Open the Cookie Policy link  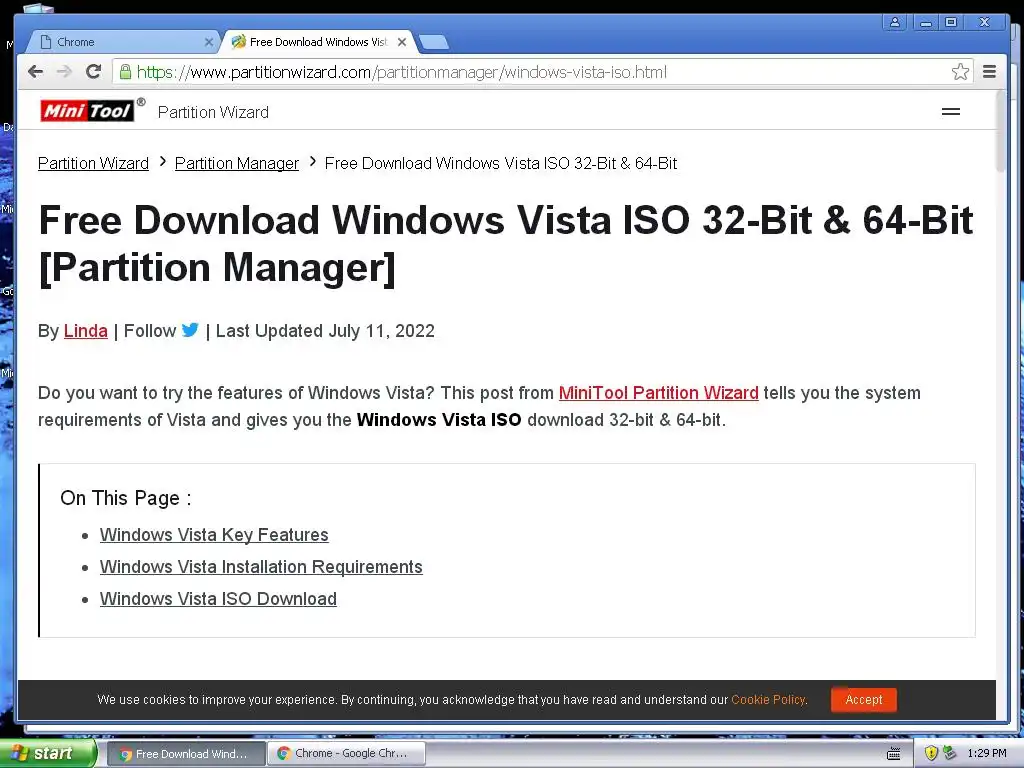tap(768, 699)
